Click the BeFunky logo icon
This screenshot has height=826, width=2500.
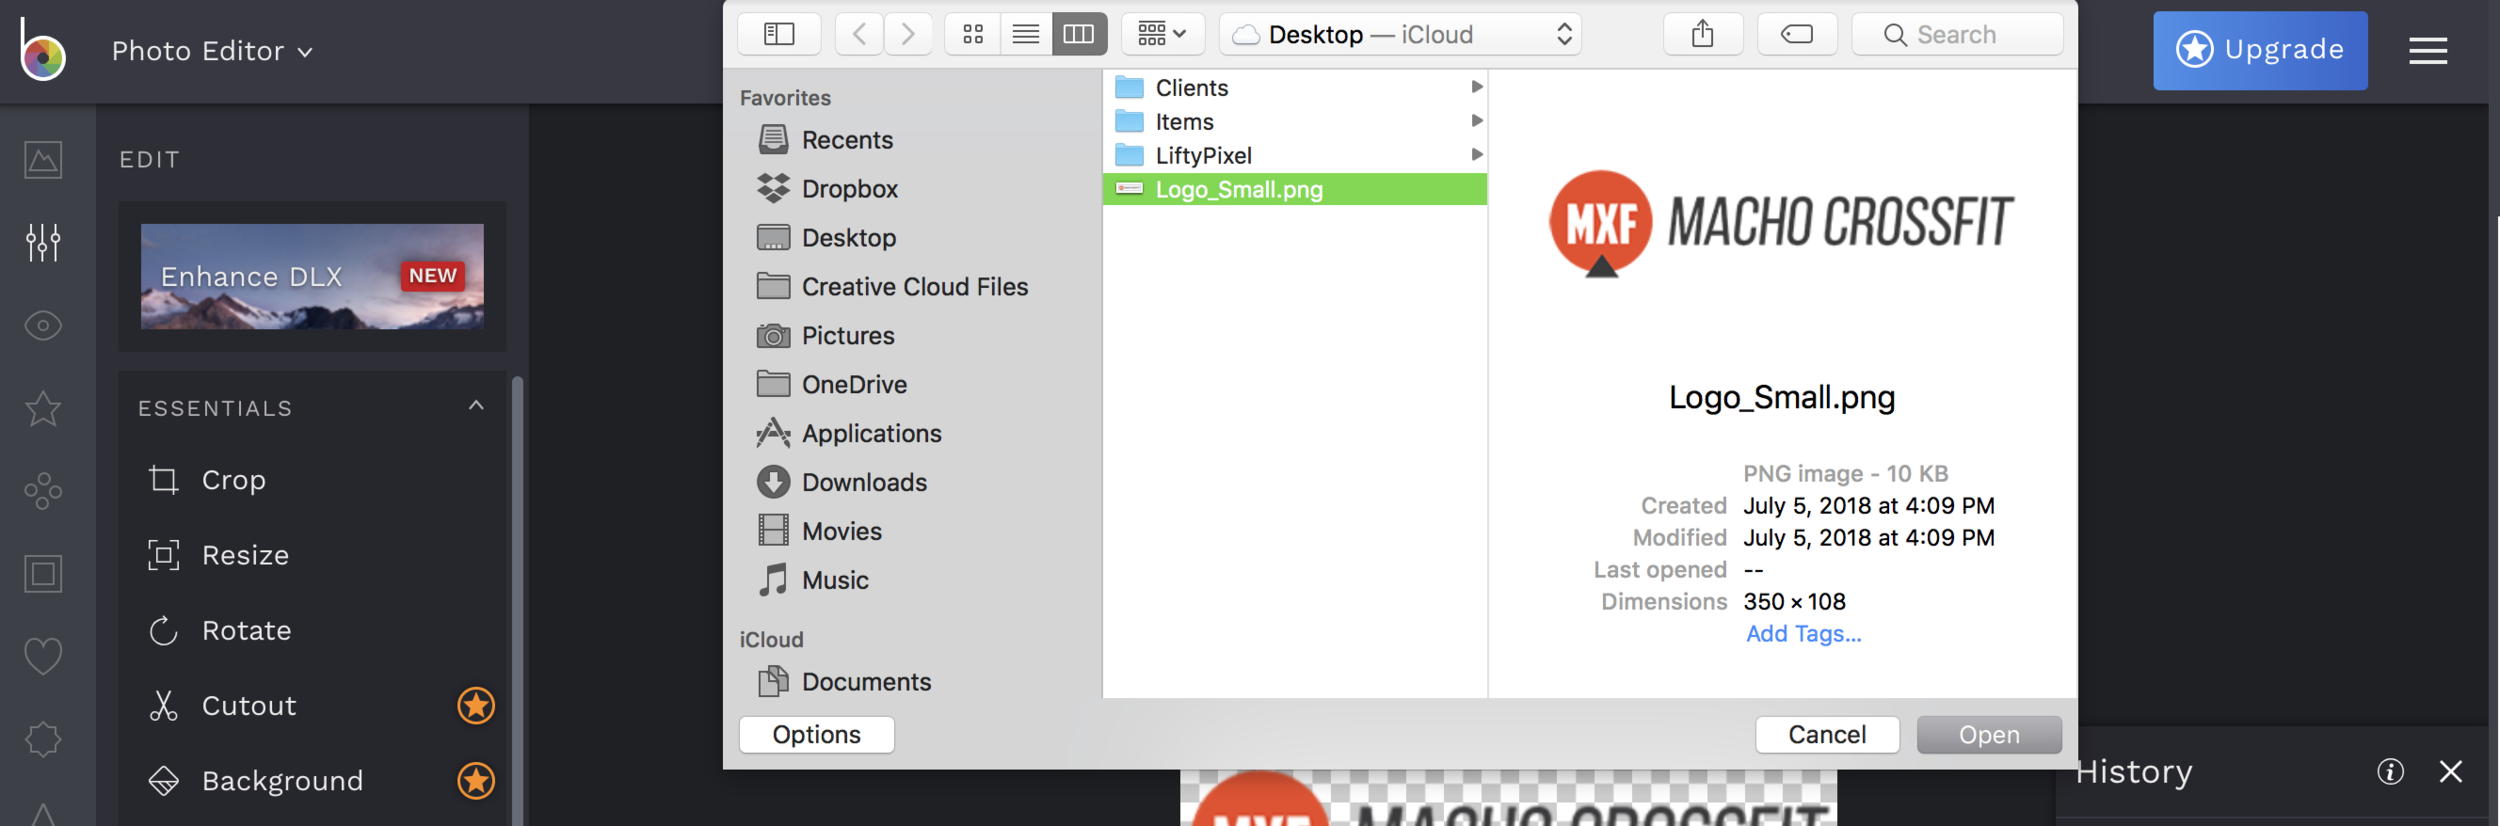(43, 48)
